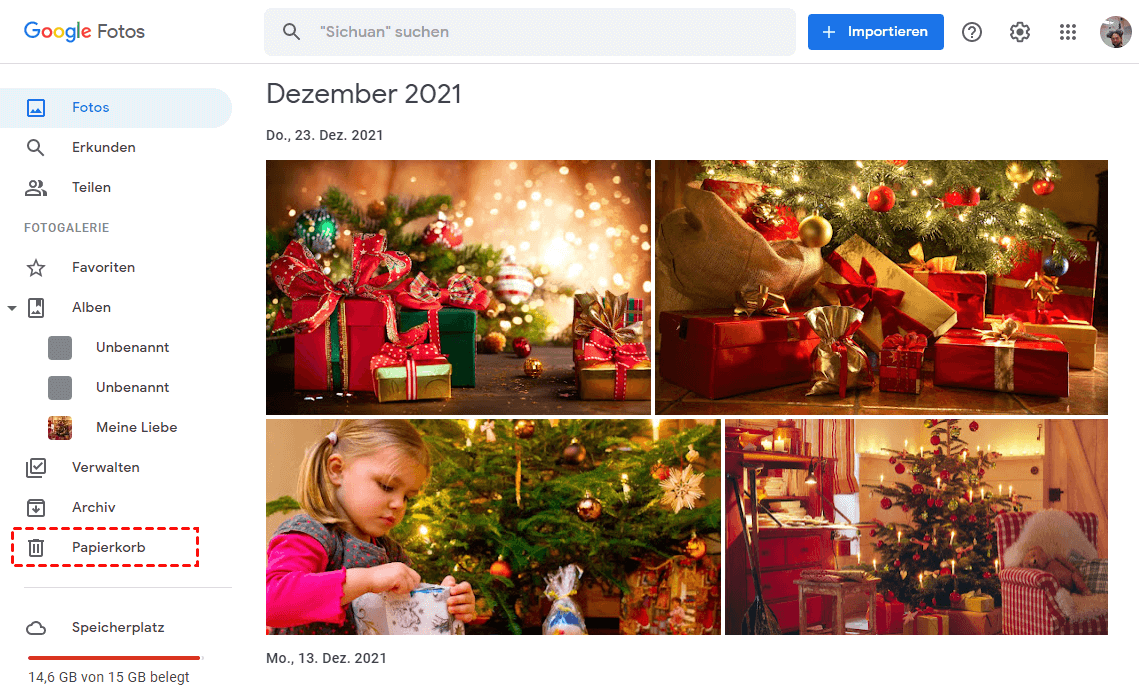The width and height of the screenshot is (1139, 692).
Task: Click the Favoriten star icon
Action: point(36,268)
